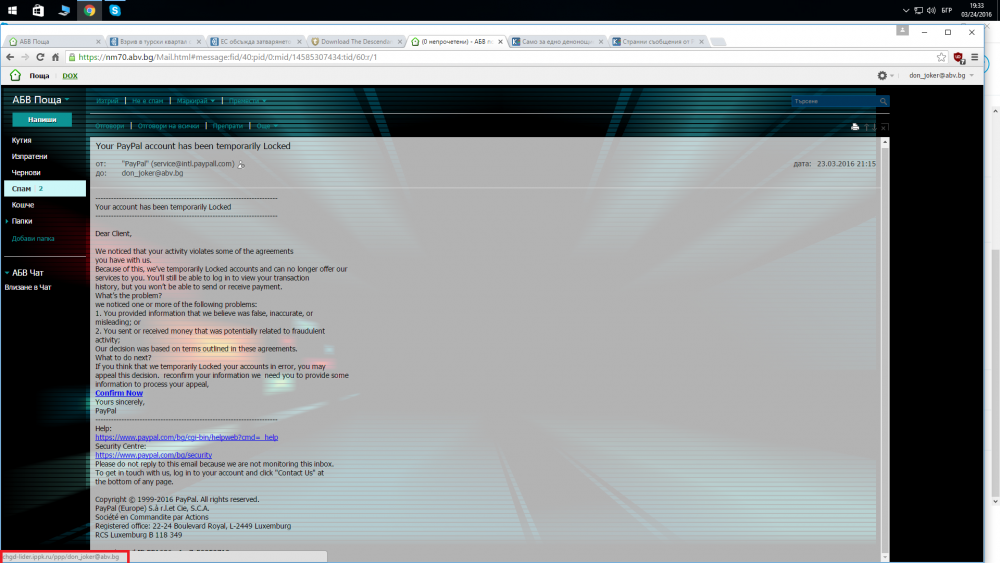Click the Добави папка link
The width and height of the screenshot is (1000, 563).
[33, 238]
